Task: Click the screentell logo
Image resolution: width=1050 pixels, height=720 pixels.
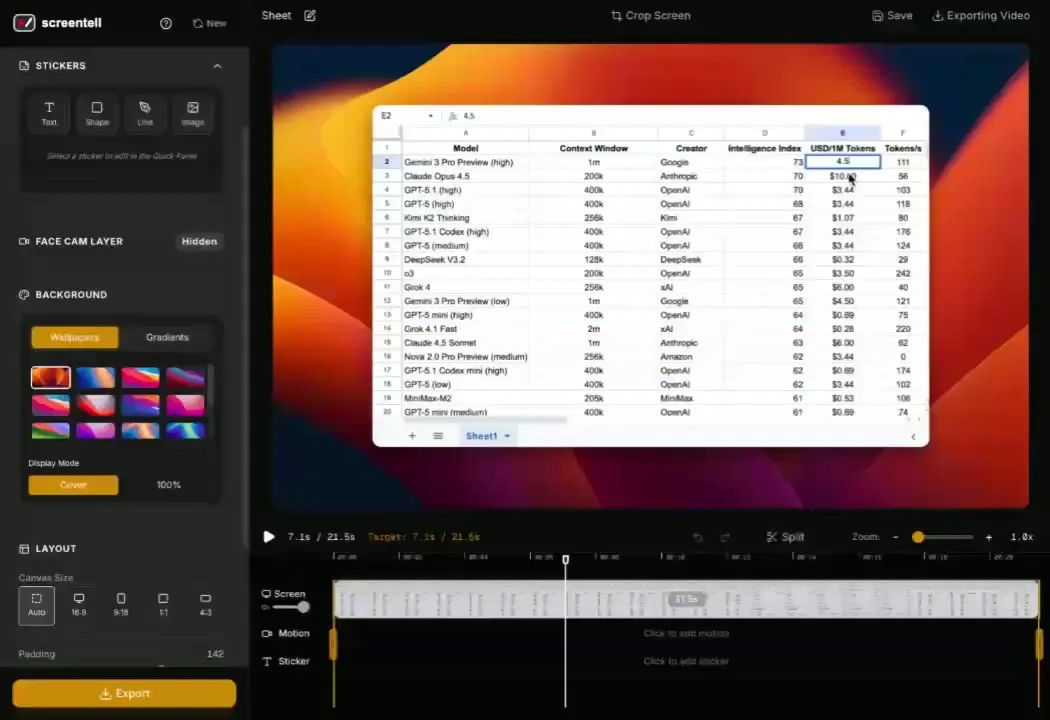Action: click(58, 23)
